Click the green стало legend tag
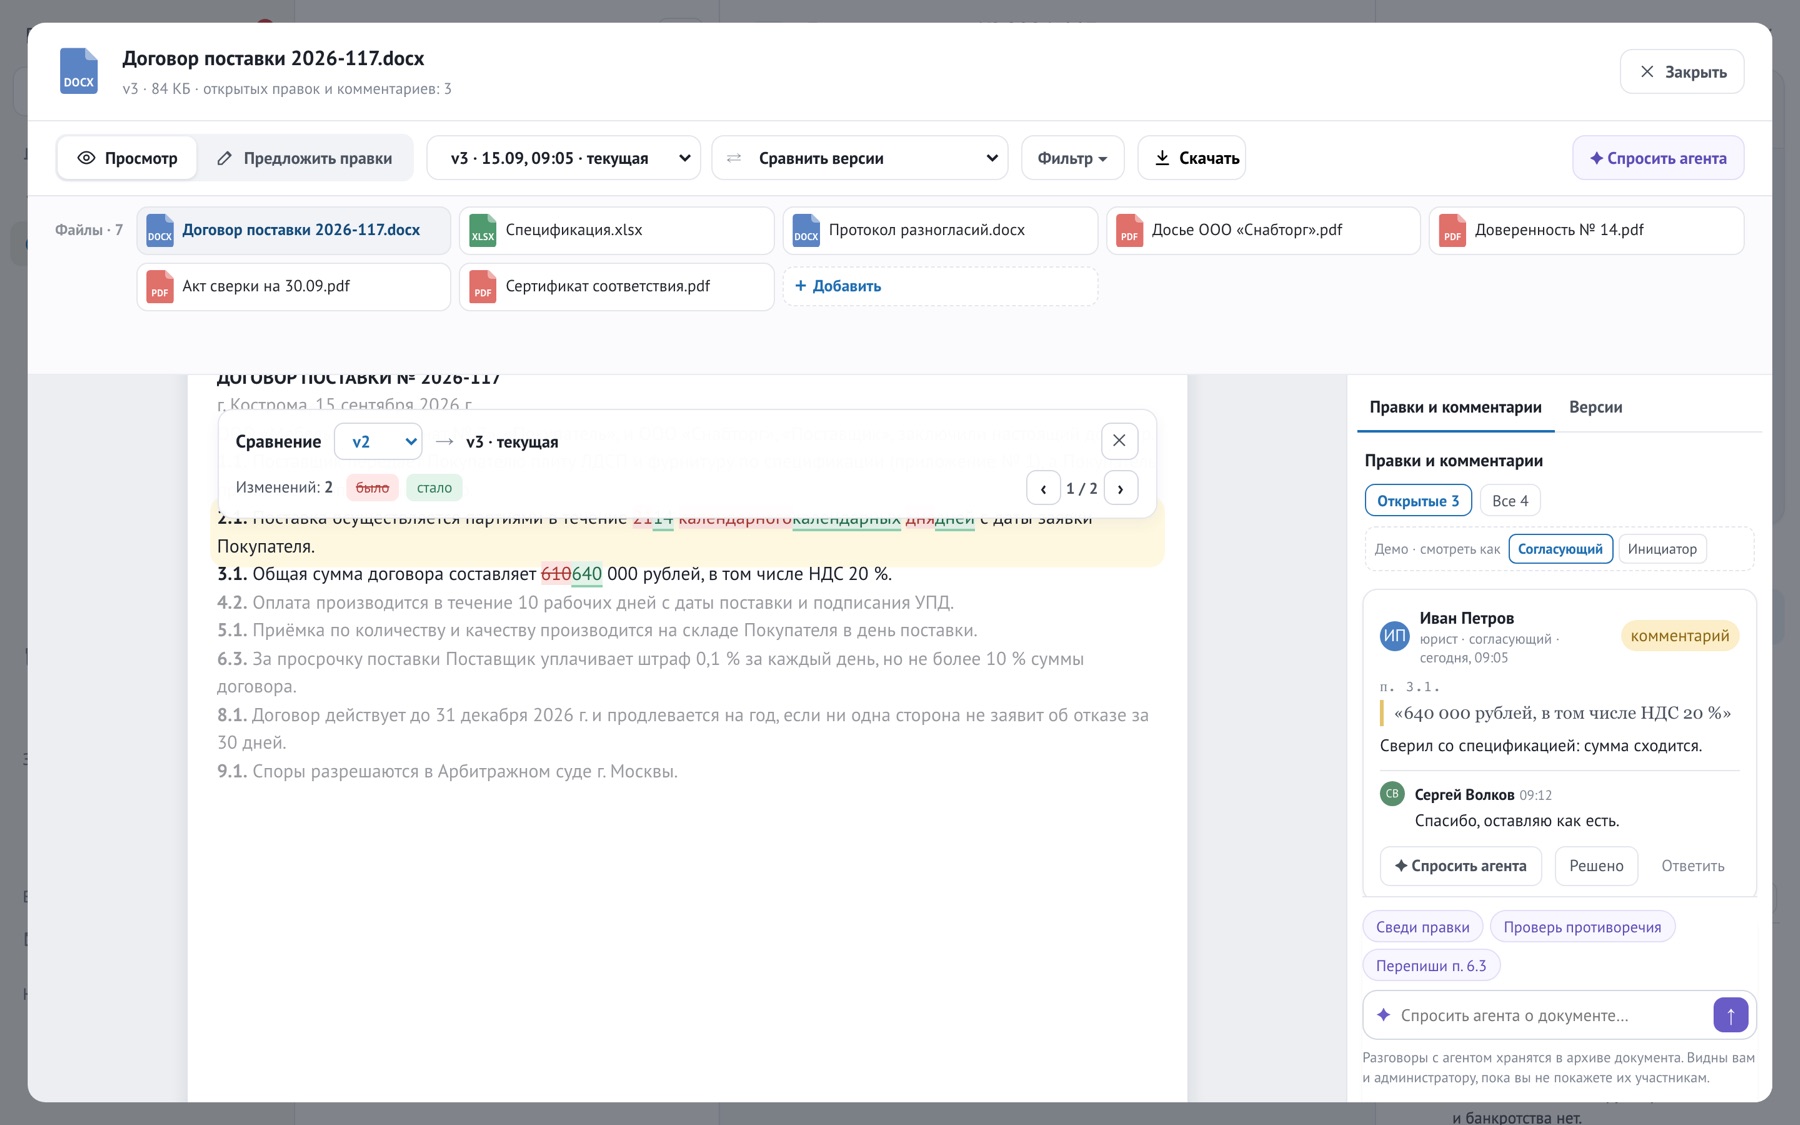The image size is (1800, 1125). [434, 488]
